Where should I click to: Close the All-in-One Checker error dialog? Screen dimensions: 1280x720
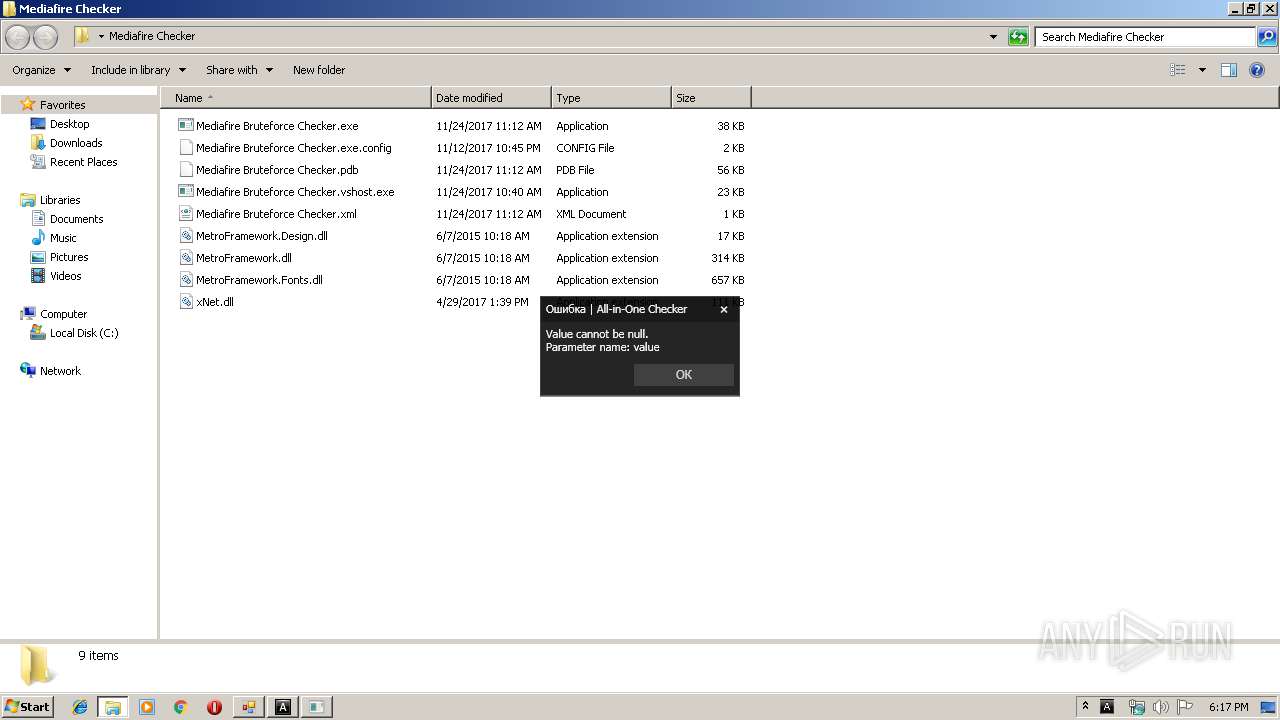724,309
